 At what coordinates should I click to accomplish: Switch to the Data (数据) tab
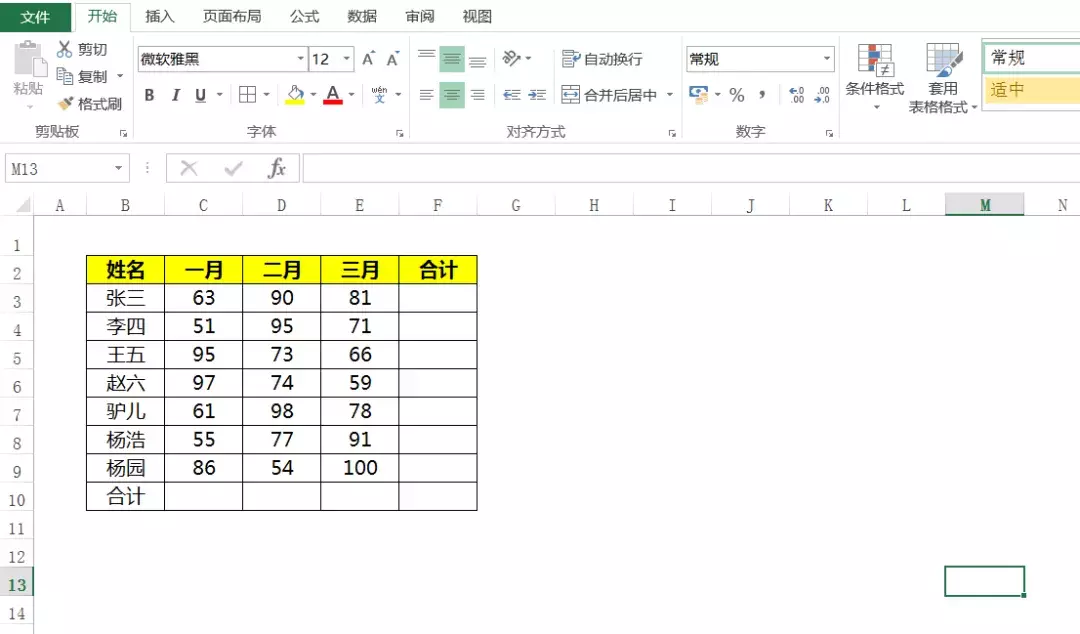point(362,17)
